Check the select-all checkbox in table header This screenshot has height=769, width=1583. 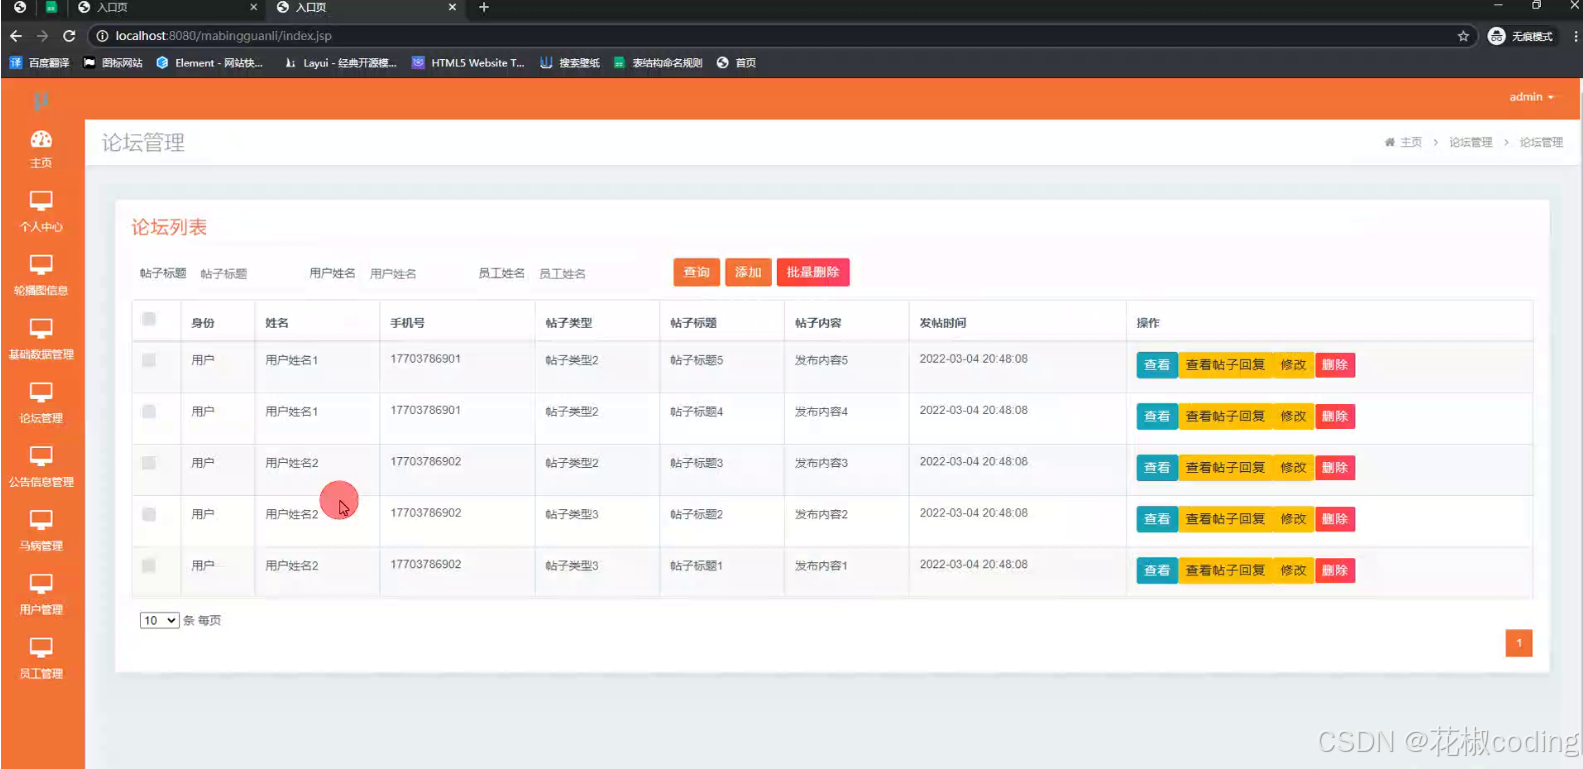pos(149,319)
